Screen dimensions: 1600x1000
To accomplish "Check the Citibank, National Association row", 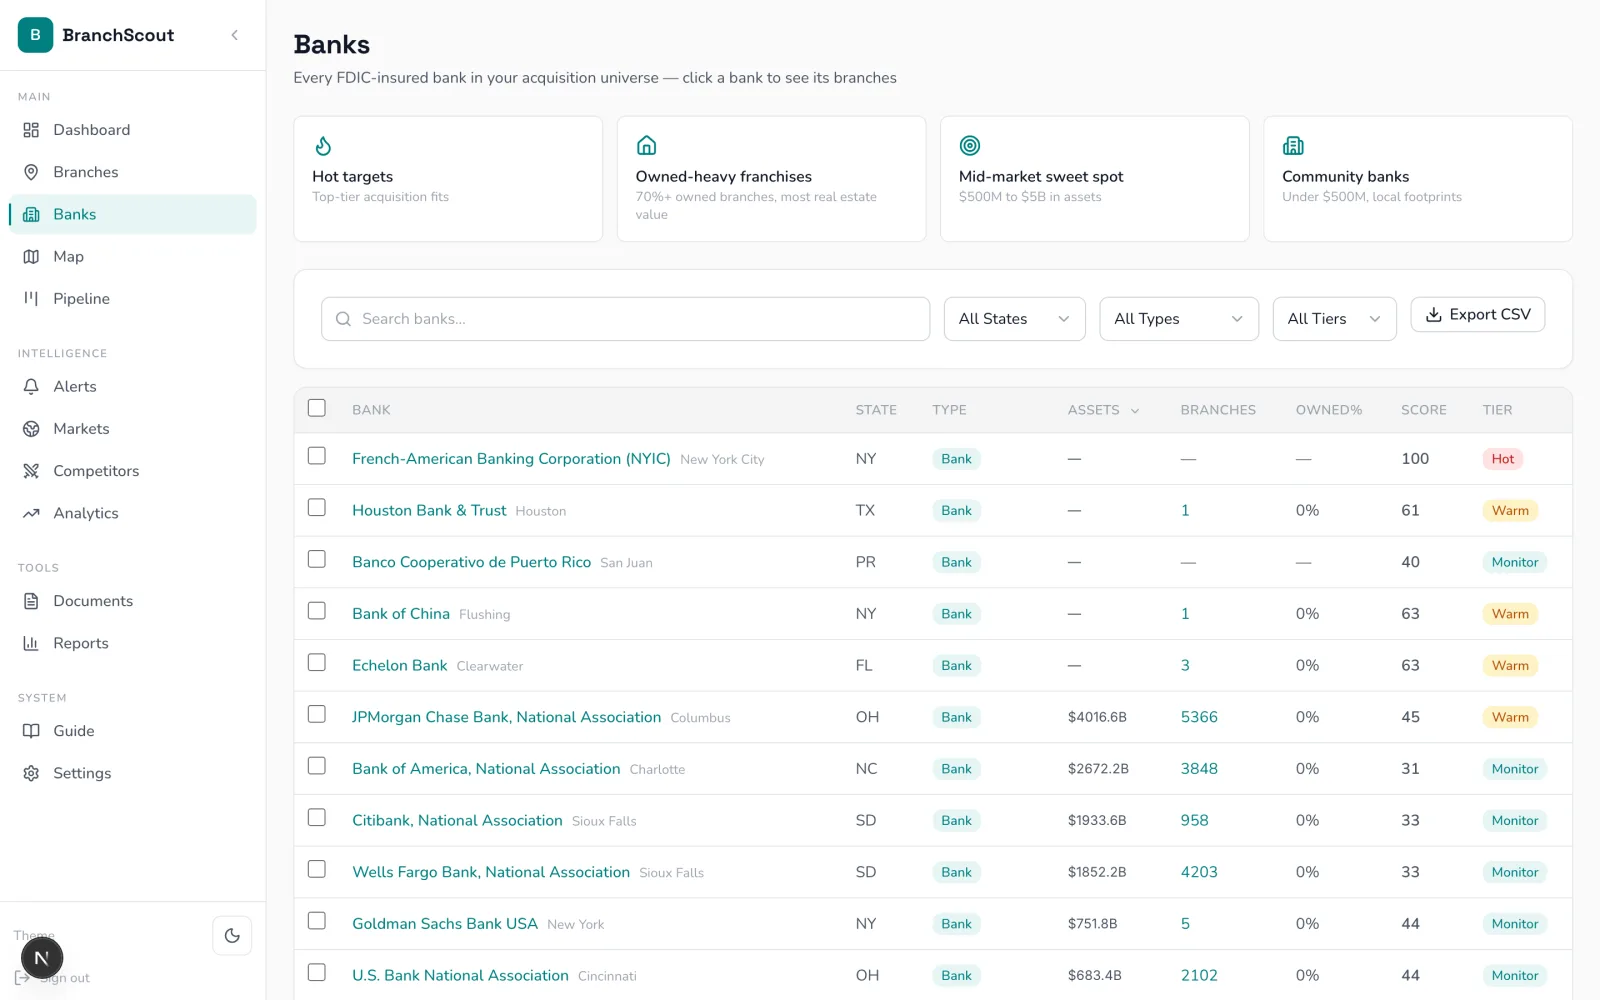I will pyautogui.click(x=317, y=817).
